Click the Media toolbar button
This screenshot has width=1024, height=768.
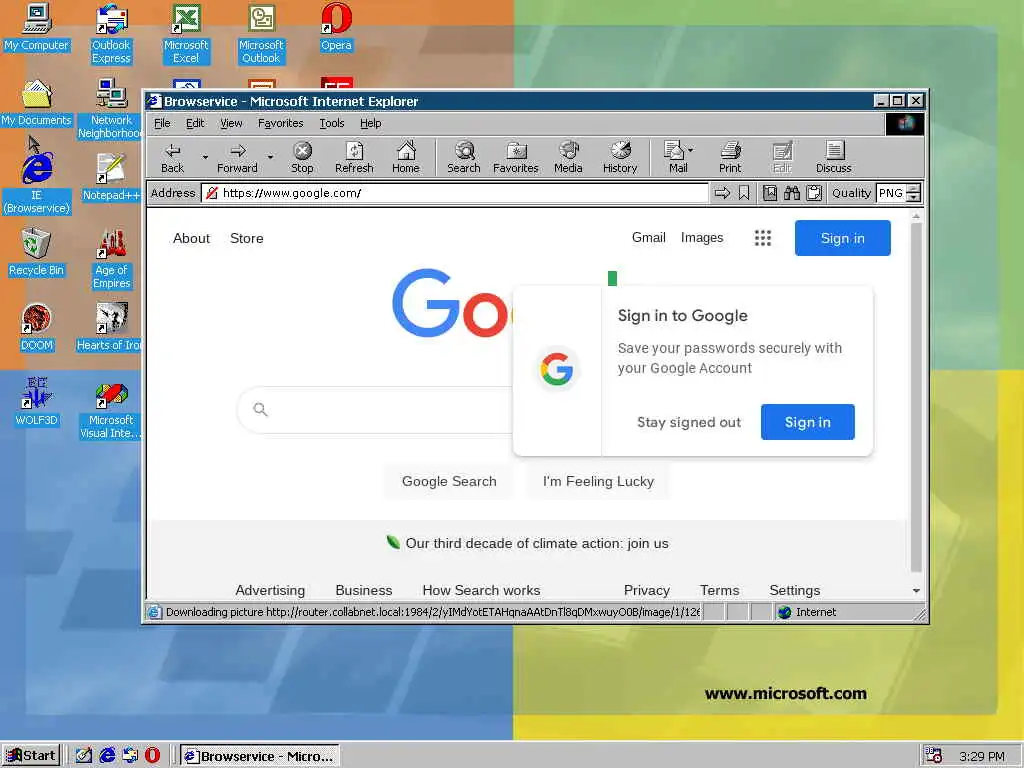coord(568,157)
